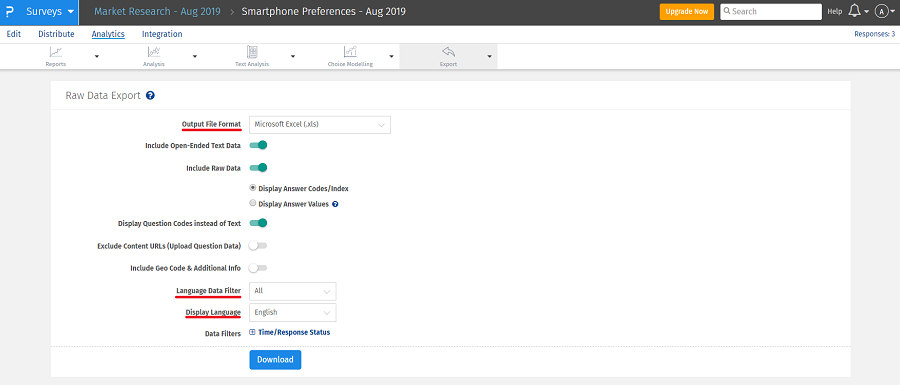The width and height of the screenshot is (900, 385).
Task: Open the notifications bell icon
Action: click(x=854, y=11)
